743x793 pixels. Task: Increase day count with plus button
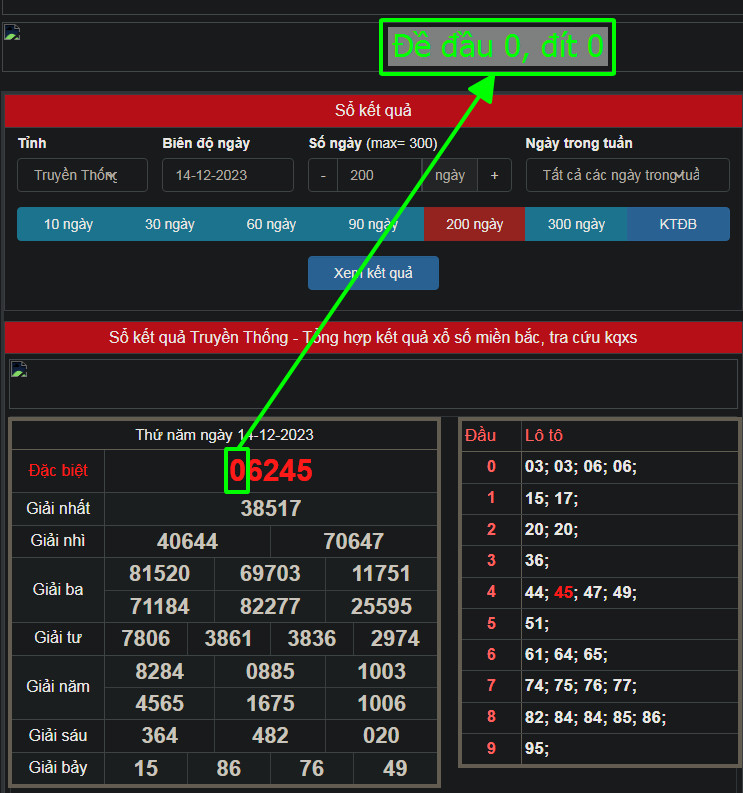click(493, 175)
